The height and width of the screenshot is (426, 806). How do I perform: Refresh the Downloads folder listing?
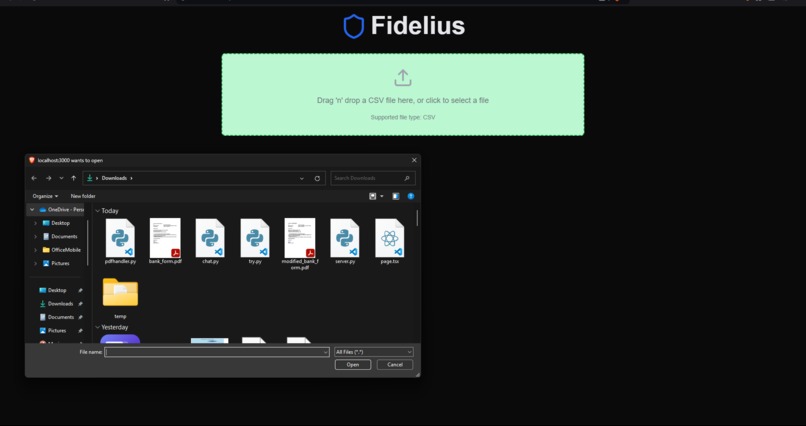click(317, 178)
